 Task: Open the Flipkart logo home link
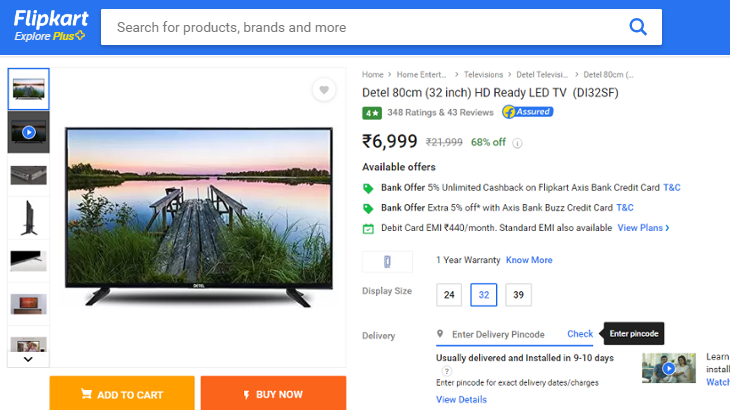50,26
